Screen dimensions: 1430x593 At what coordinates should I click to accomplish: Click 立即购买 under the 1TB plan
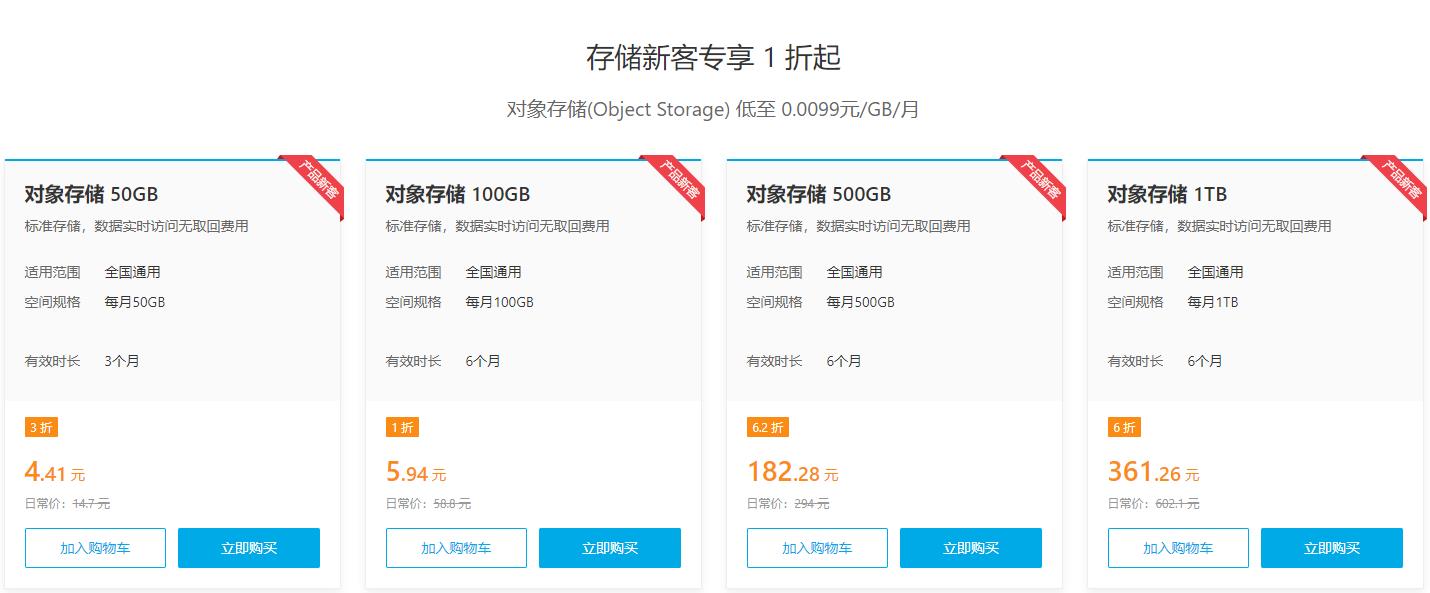(x=1332, y=548)
